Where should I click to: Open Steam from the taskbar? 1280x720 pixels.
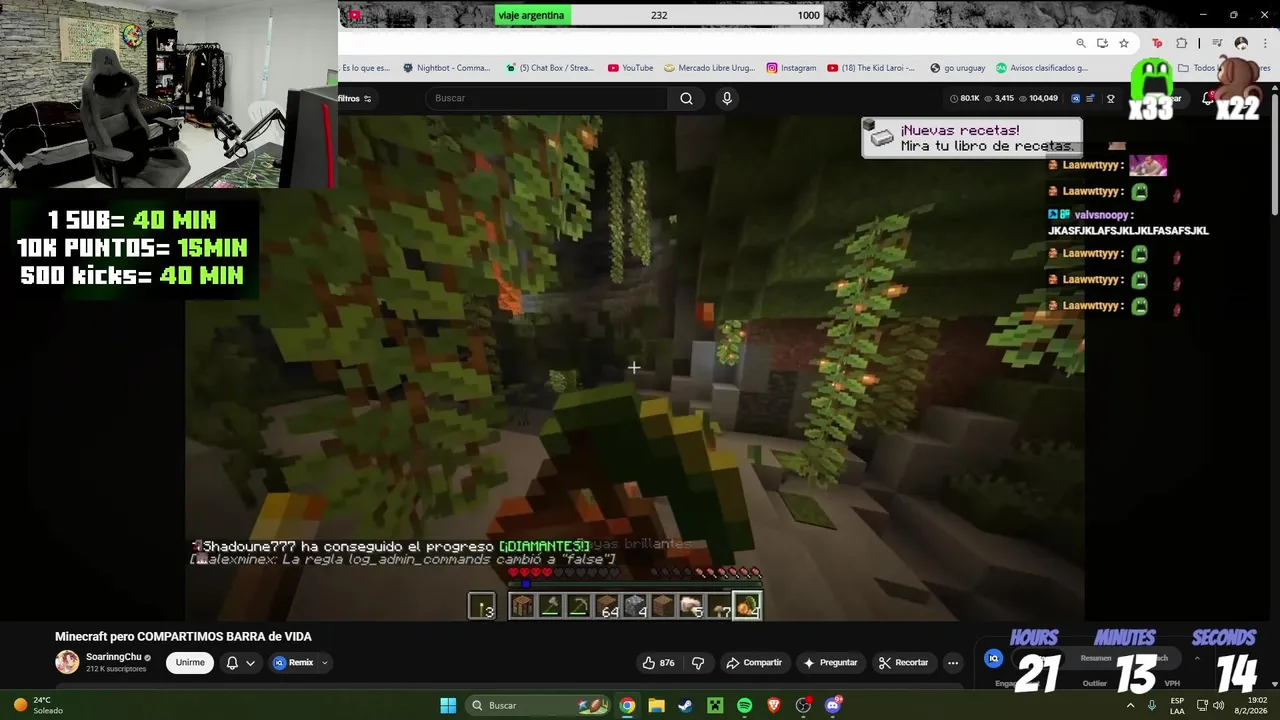[685, 705]
